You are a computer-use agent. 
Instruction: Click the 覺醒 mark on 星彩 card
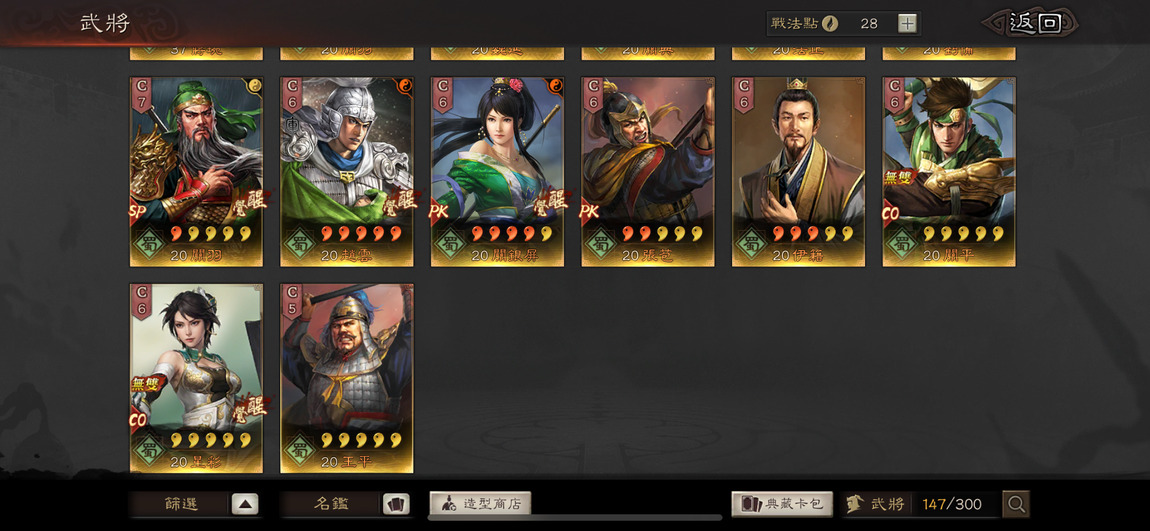(x=249, y=407)
